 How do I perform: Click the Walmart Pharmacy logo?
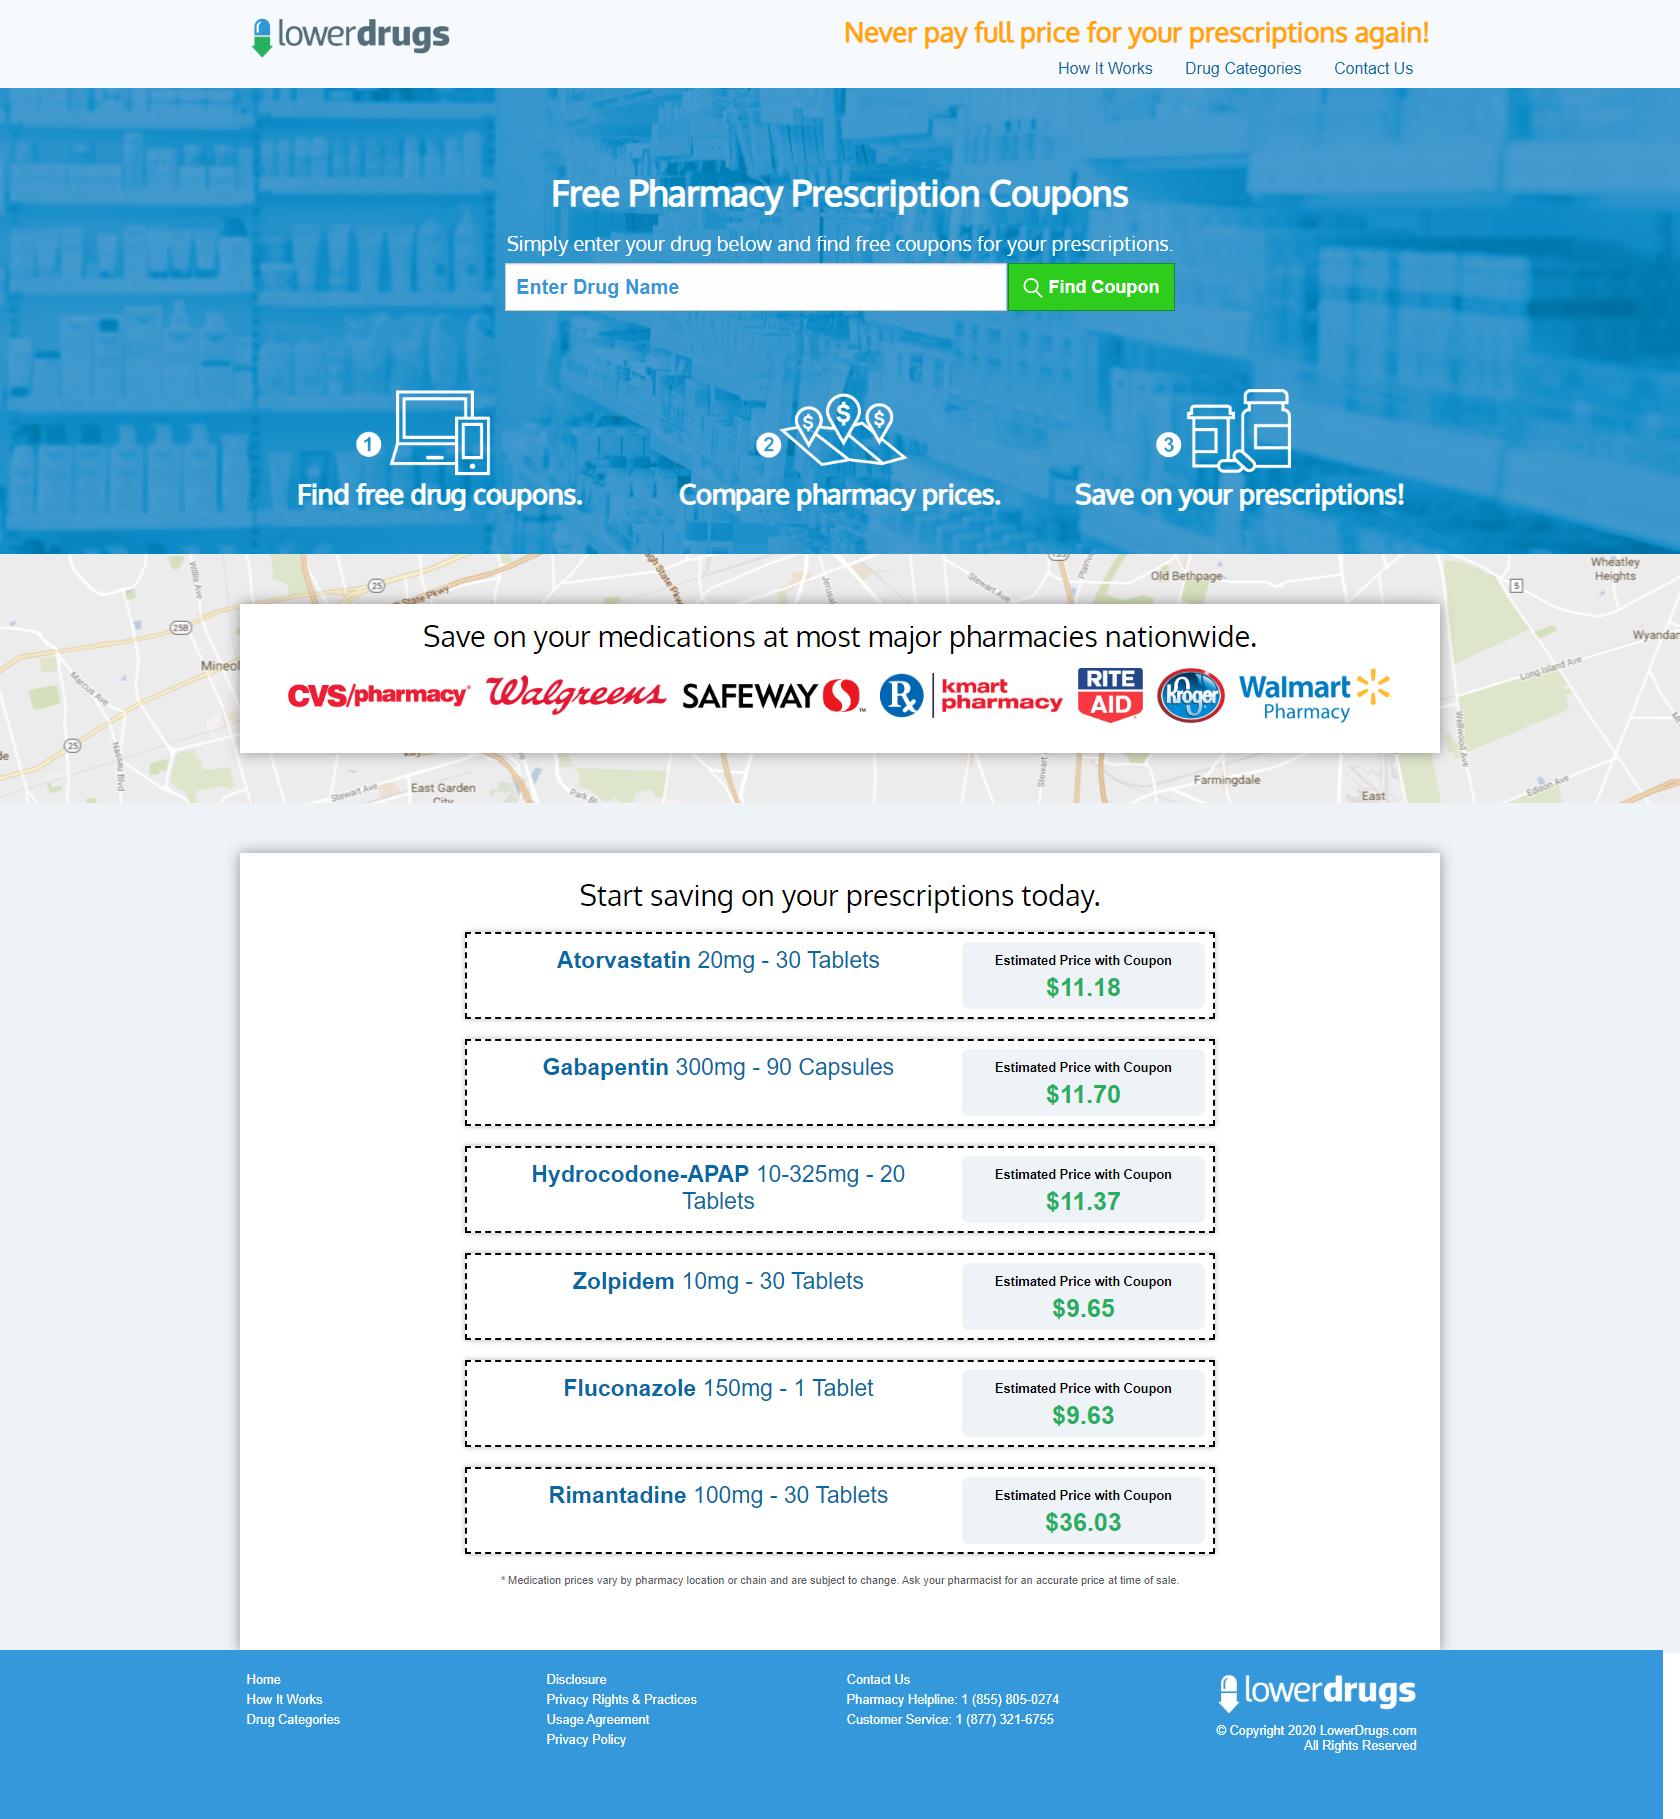pos(1313,695)
